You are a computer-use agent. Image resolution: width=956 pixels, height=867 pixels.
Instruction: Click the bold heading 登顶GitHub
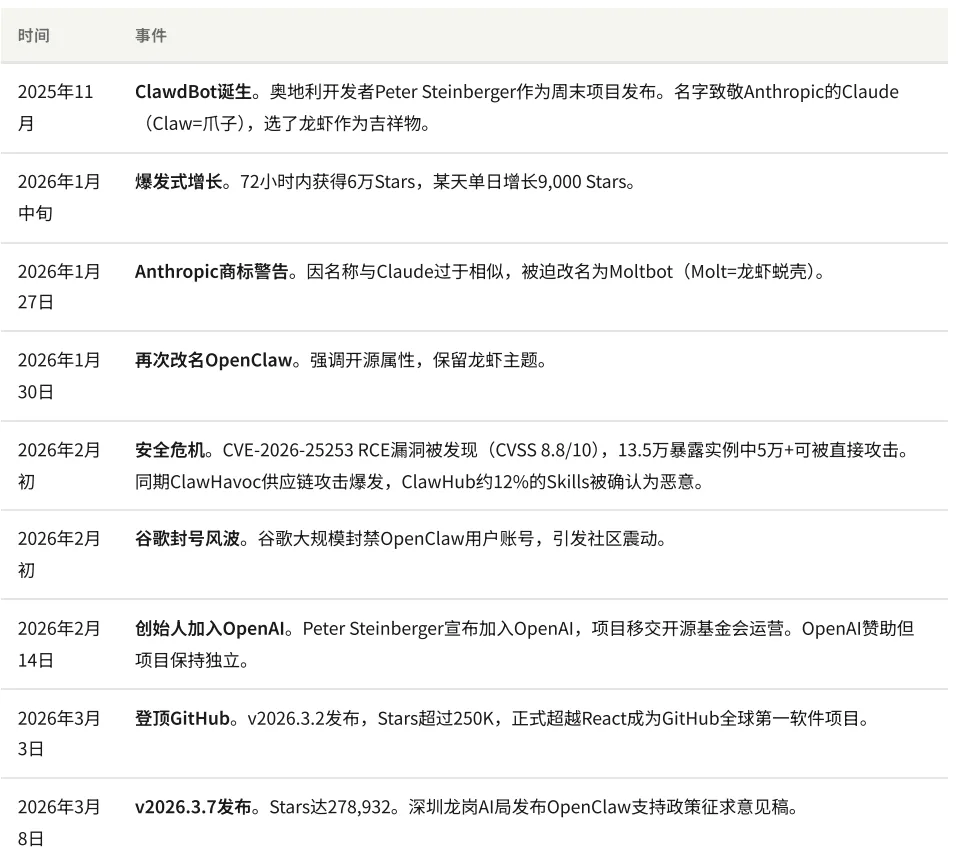[182, 718]
